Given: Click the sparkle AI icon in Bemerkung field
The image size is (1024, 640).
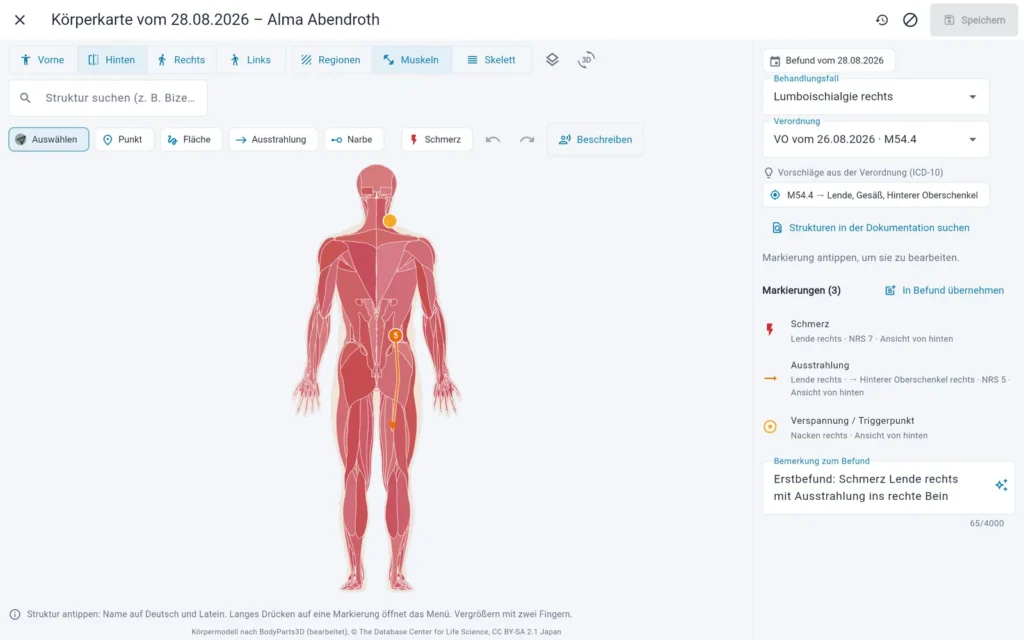Looking at the screenshot, I should (1001, 485).
